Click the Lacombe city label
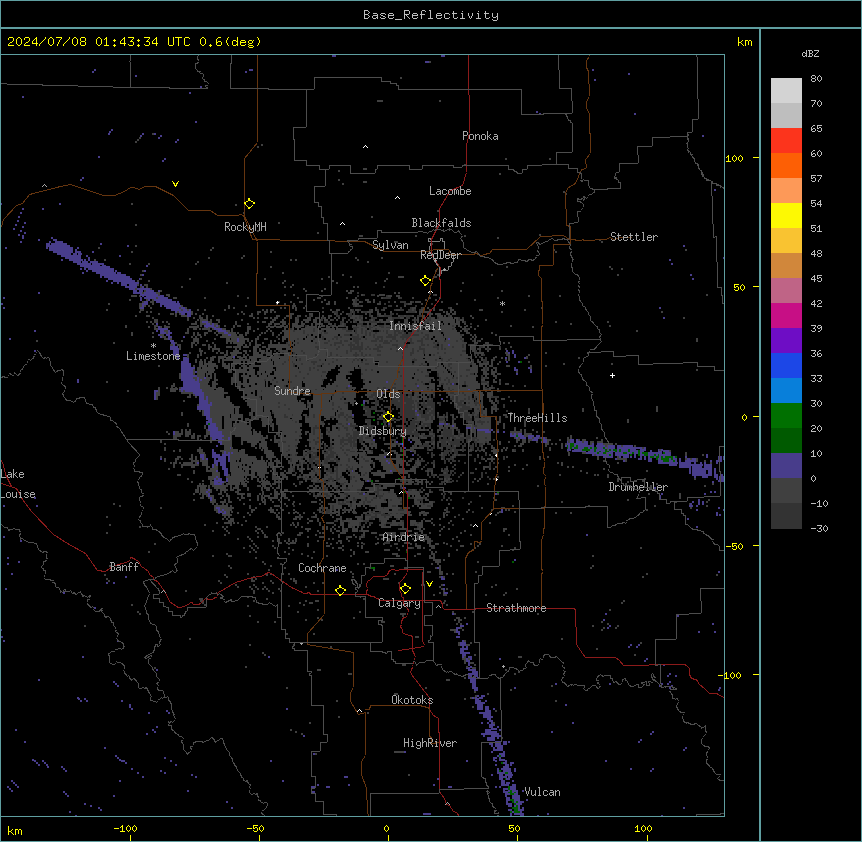 450,191
